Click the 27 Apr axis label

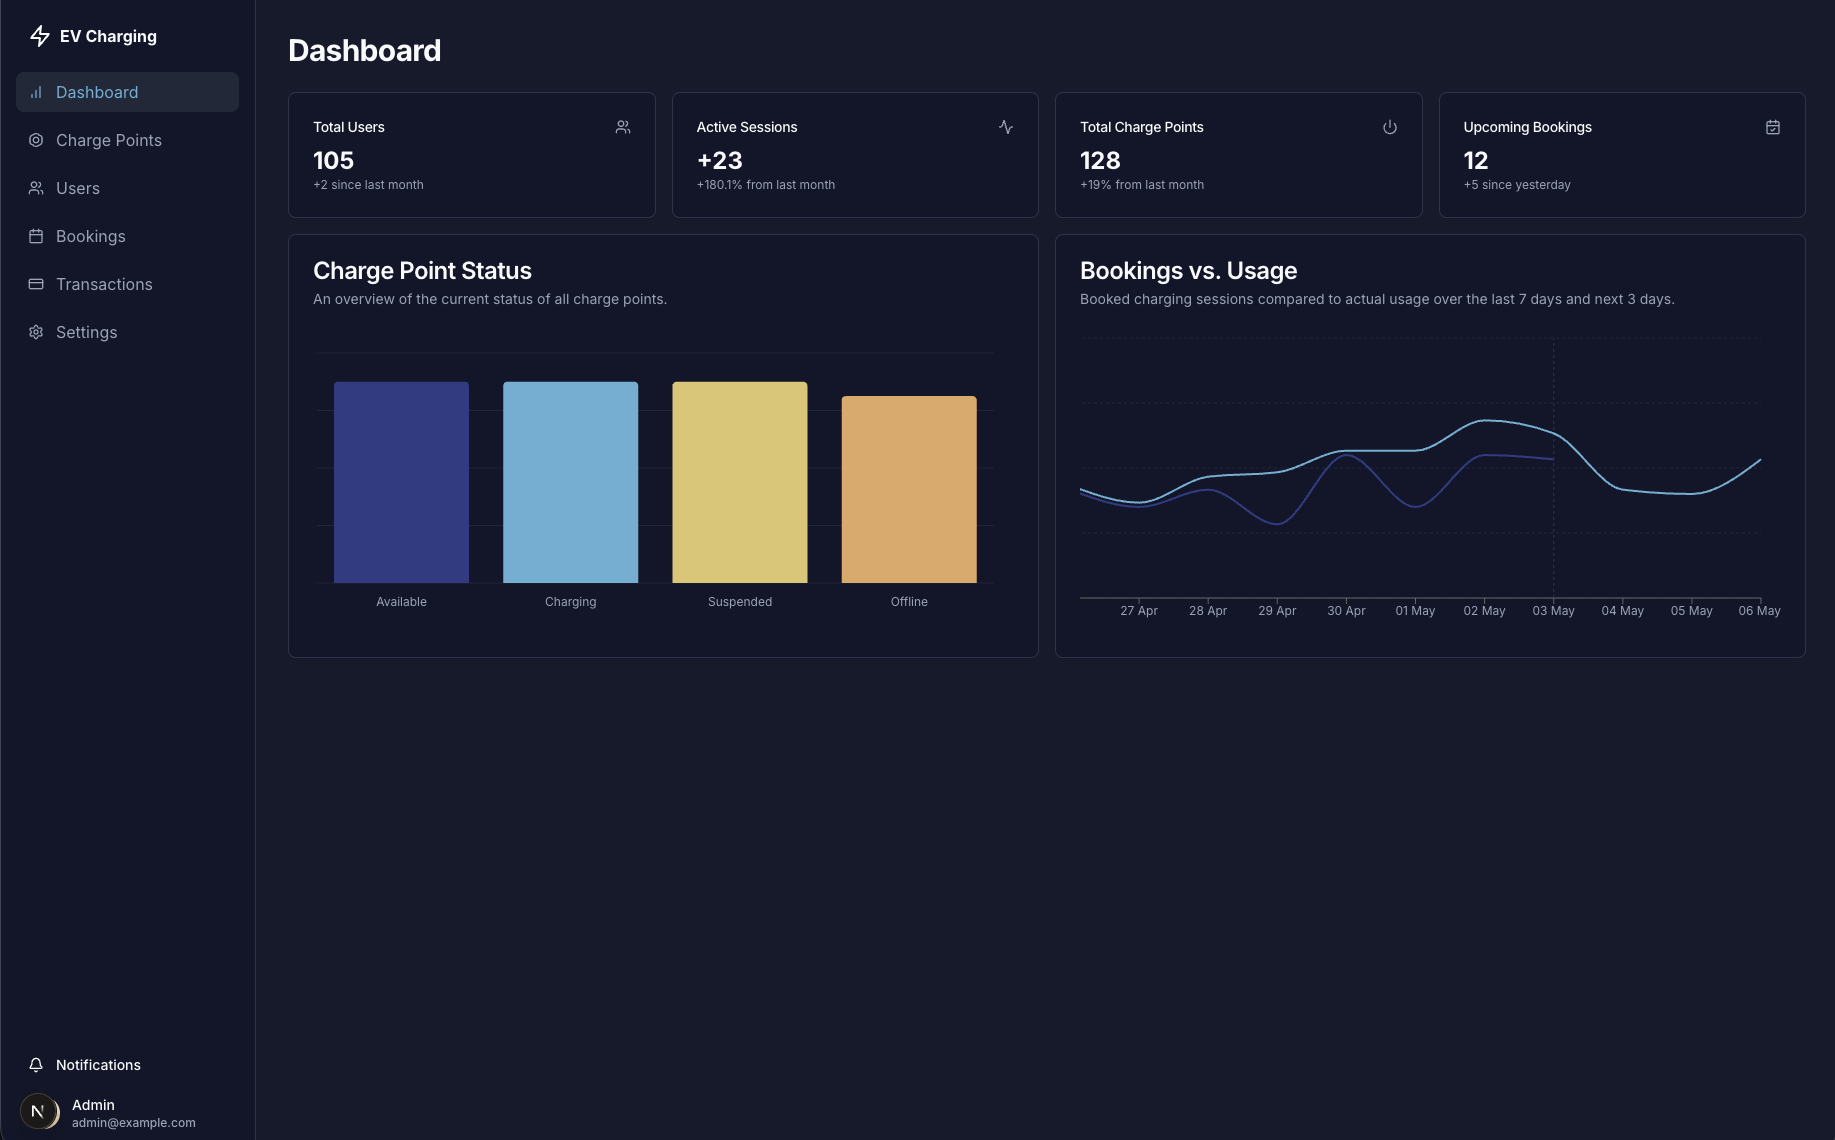1139,611
